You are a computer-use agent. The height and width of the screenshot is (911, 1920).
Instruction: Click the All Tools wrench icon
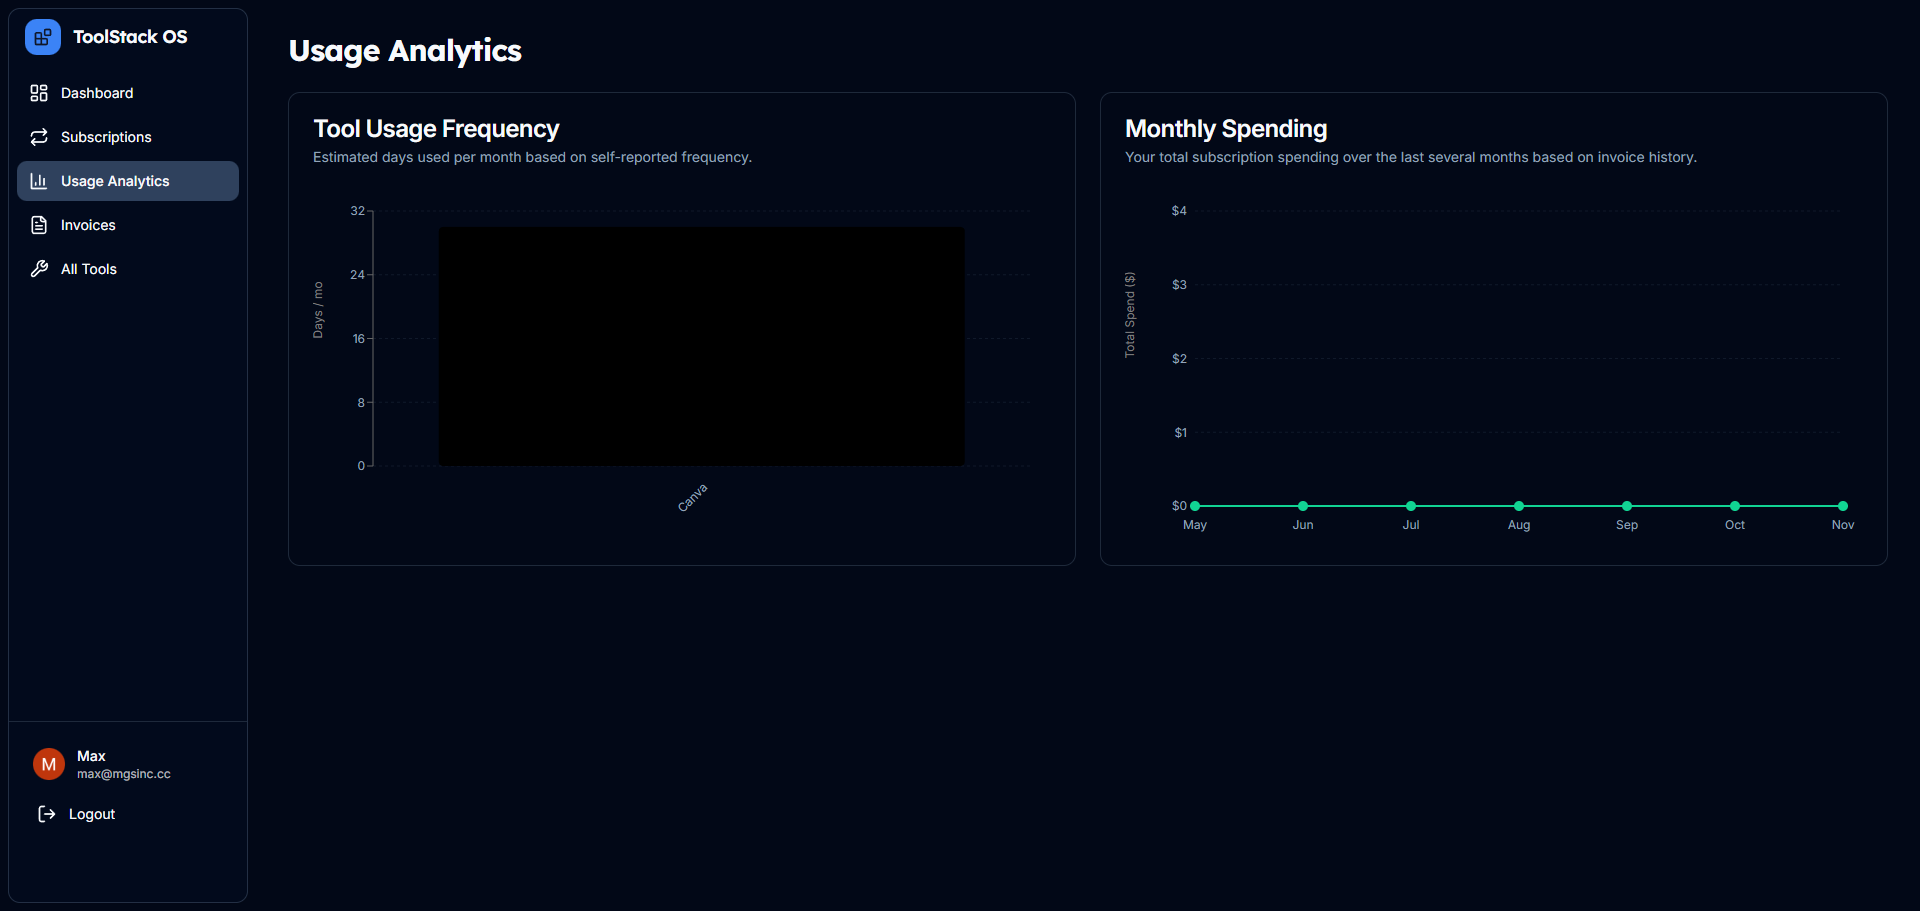pos(39,269)
